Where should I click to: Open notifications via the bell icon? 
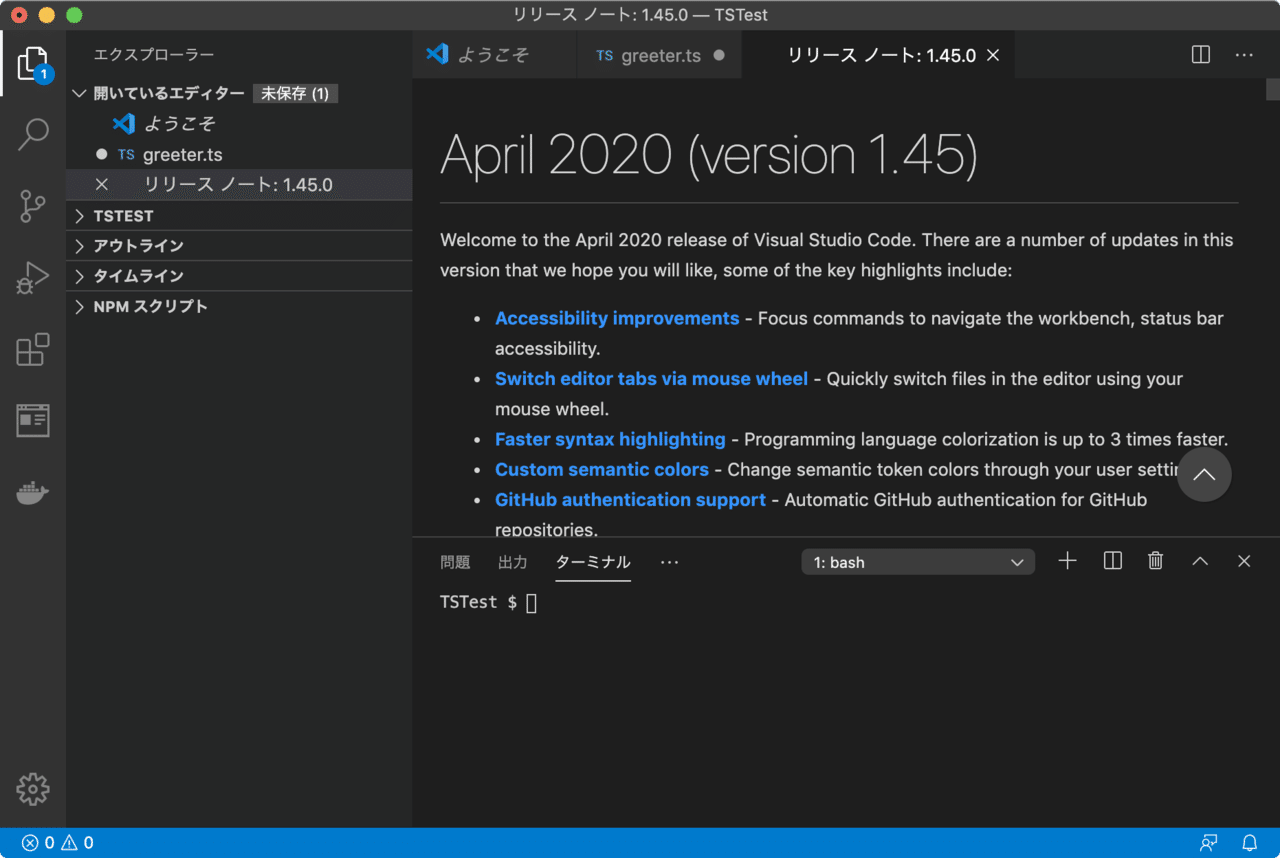tap(1249, 842)
